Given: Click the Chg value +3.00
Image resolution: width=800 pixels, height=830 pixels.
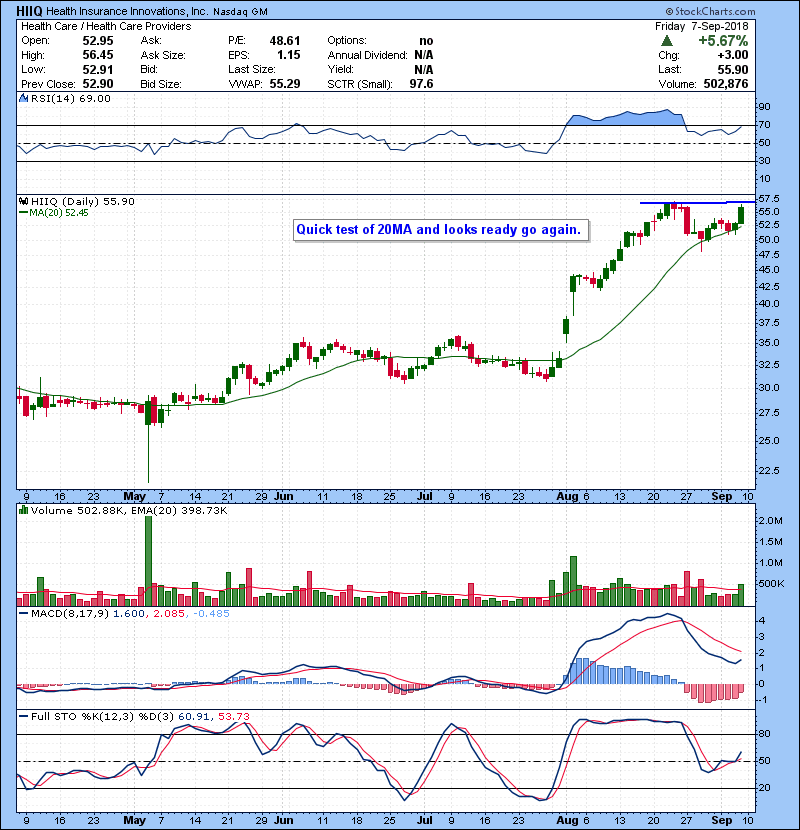Looking at the screenshot, I should click(733, 55).
